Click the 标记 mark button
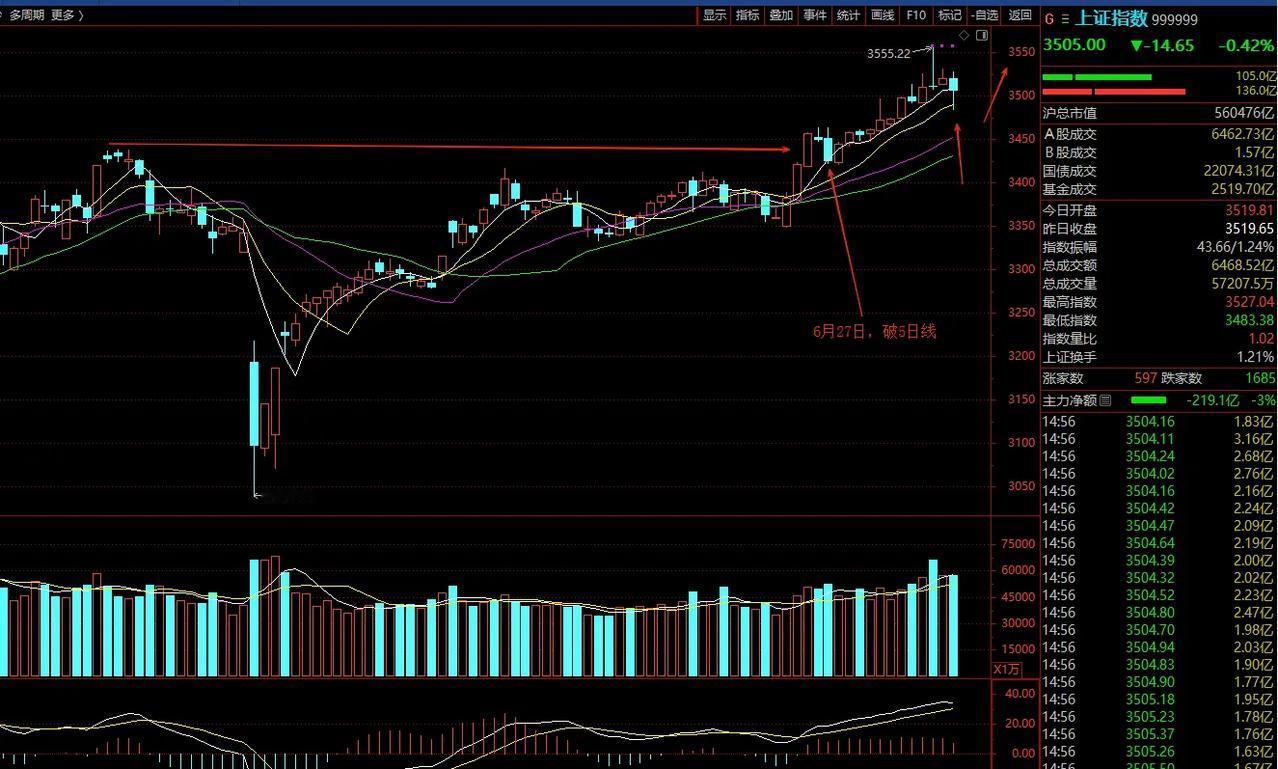This screenshot has width=1278, height=769. 949,15
